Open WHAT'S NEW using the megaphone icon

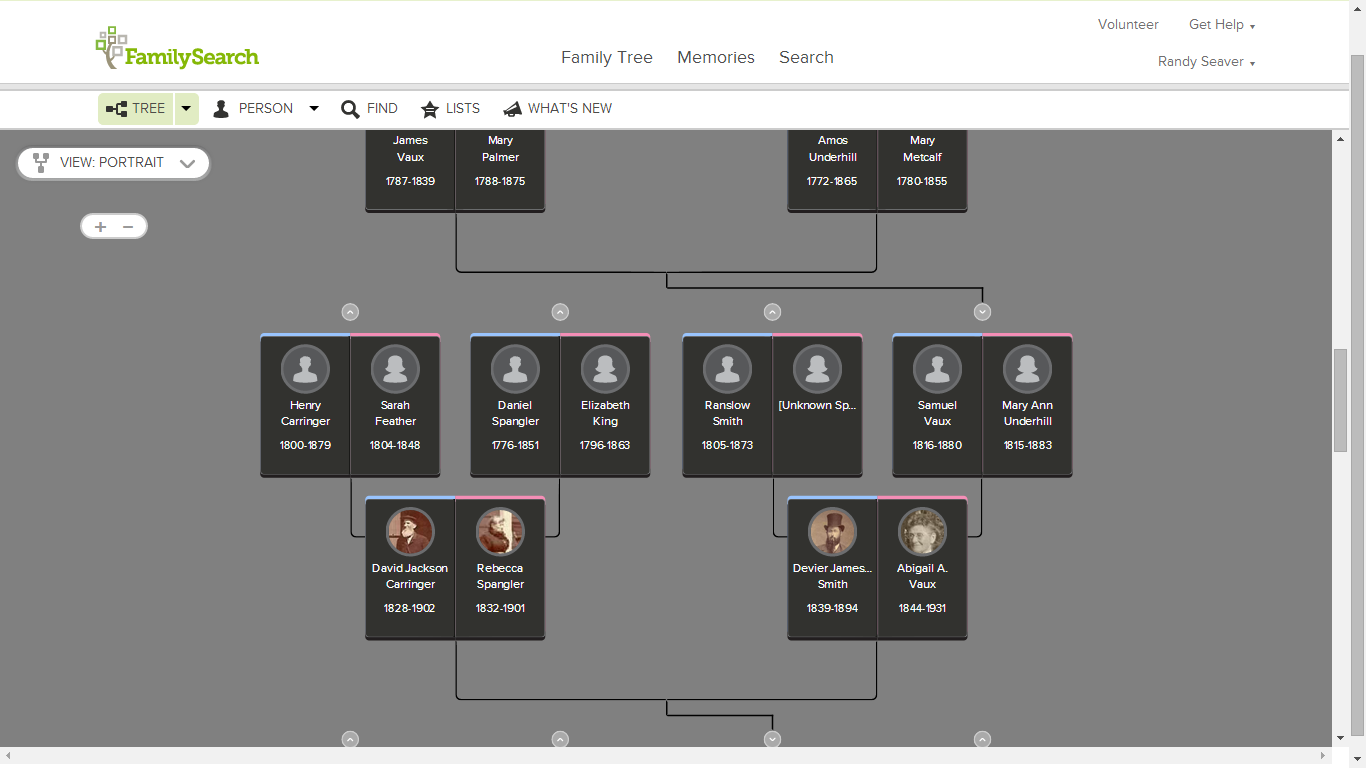(x=513, y=108)
